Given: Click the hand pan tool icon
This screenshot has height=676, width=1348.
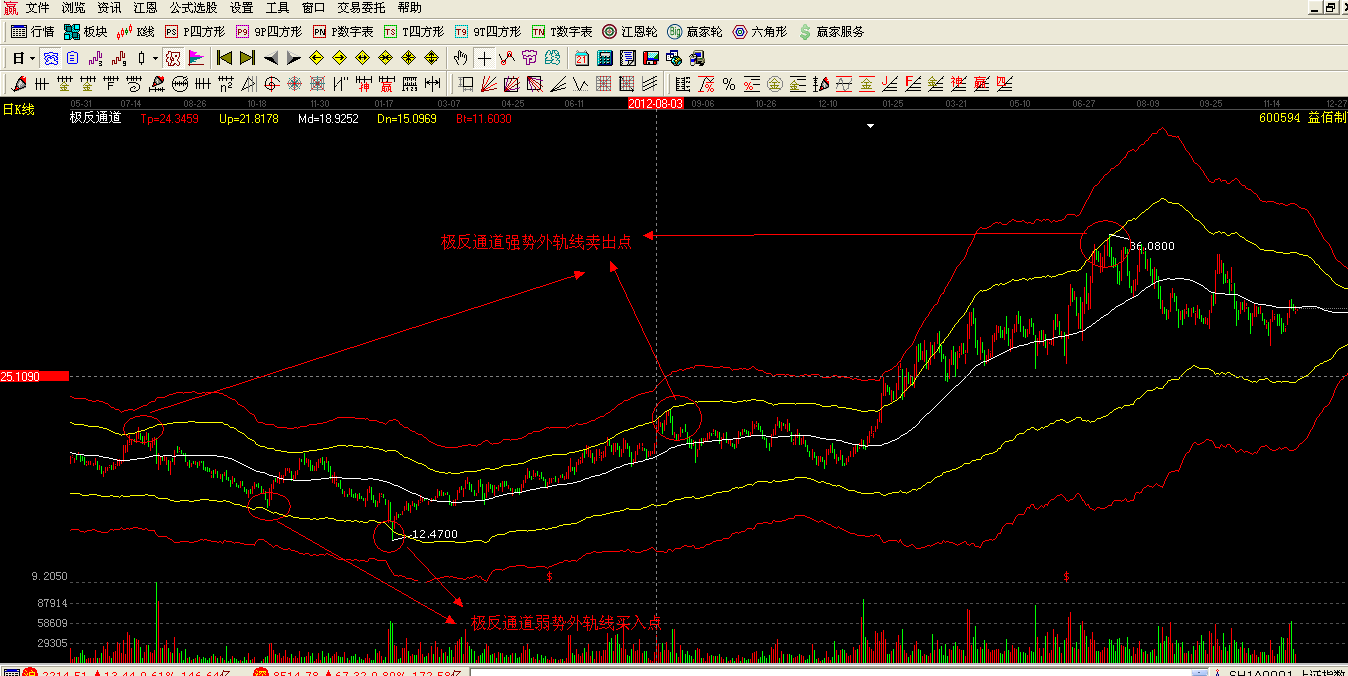Looking at the screenshot, I should click(x=460, y=58).
